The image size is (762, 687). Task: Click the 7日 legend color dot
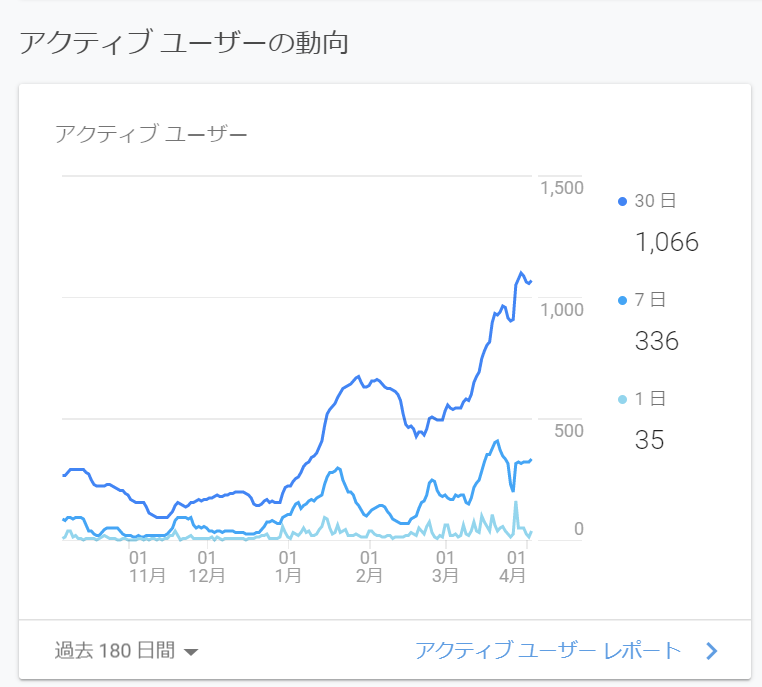coord(623,300)
